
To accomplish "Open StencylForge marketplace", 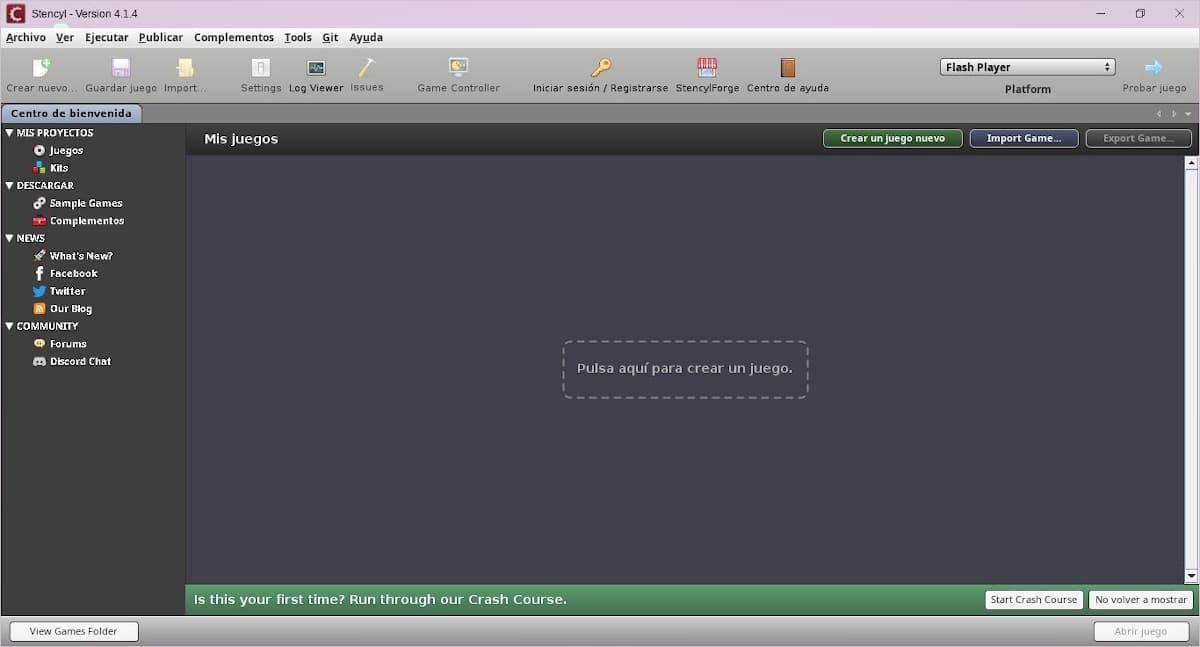I will coord(707,68).
